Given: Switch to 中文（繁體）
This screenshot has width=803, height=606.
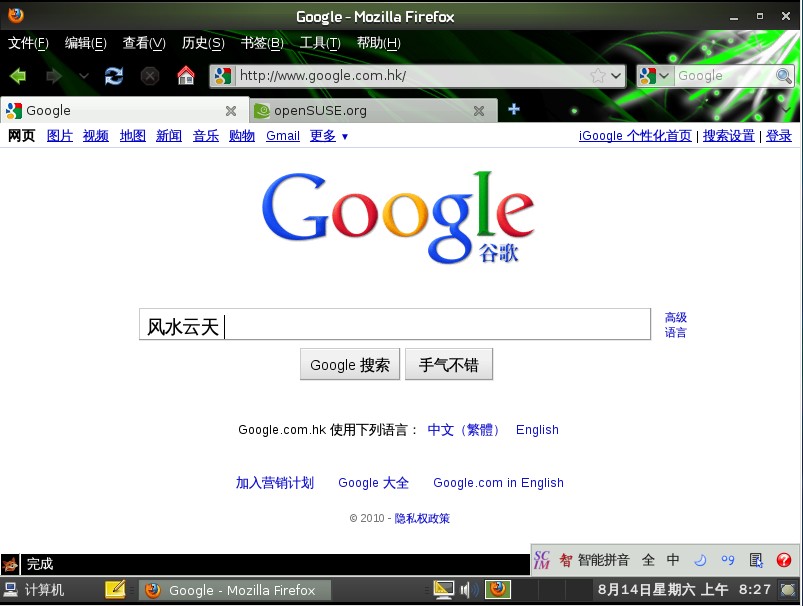Looking at the screenshot, I should click(x=463, y=429).
